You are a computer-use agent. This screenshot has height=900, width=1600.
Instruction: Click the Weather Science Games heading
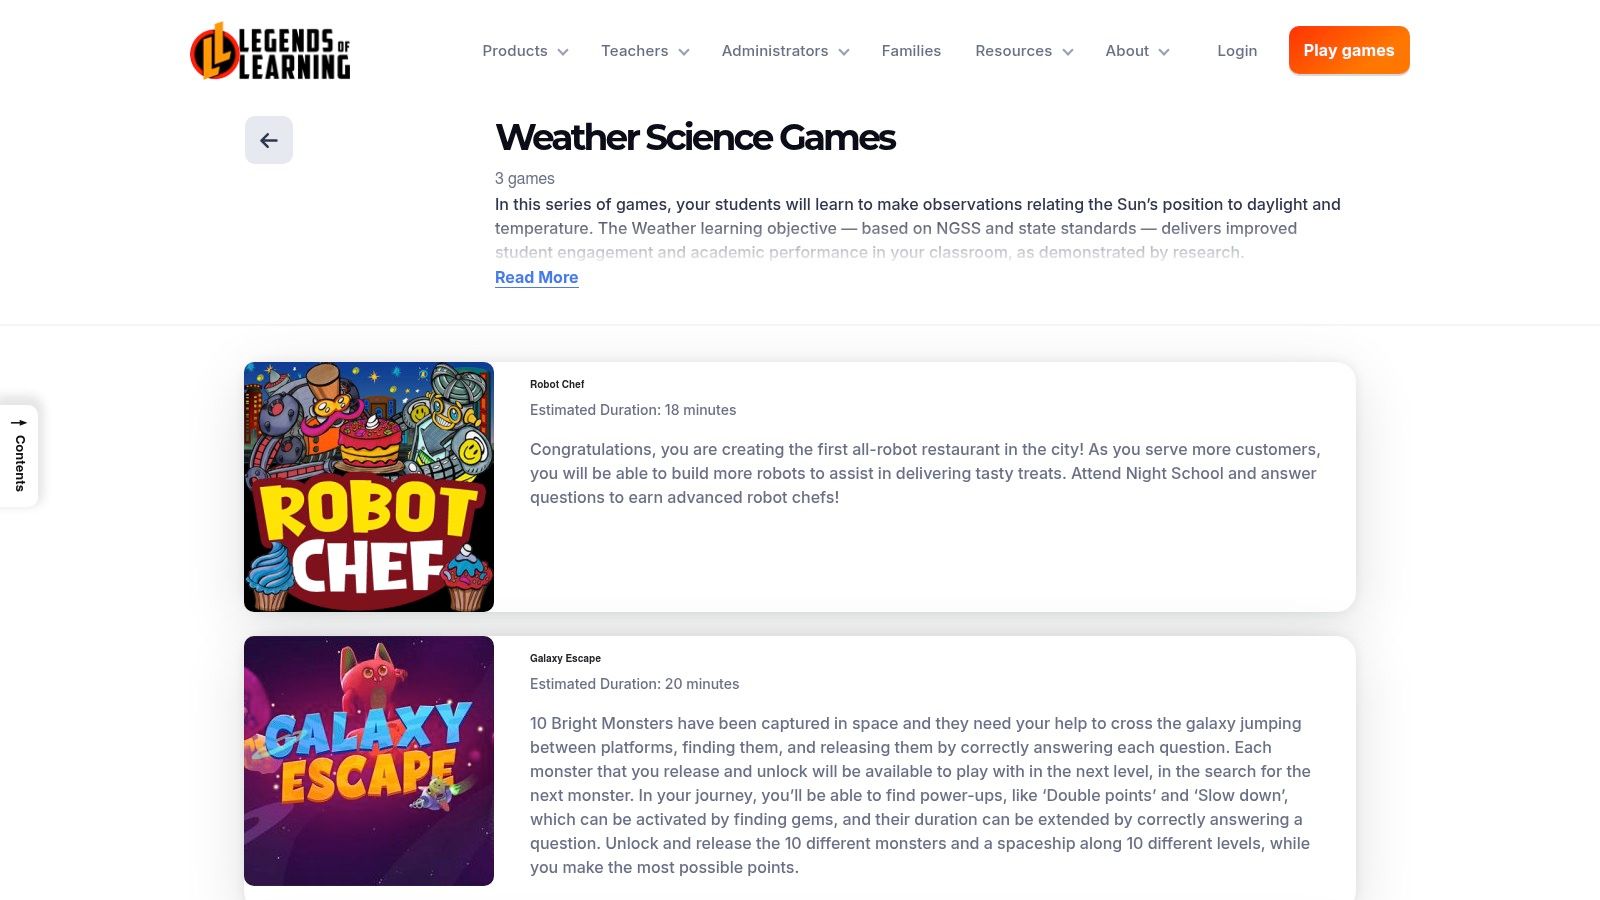695,137
